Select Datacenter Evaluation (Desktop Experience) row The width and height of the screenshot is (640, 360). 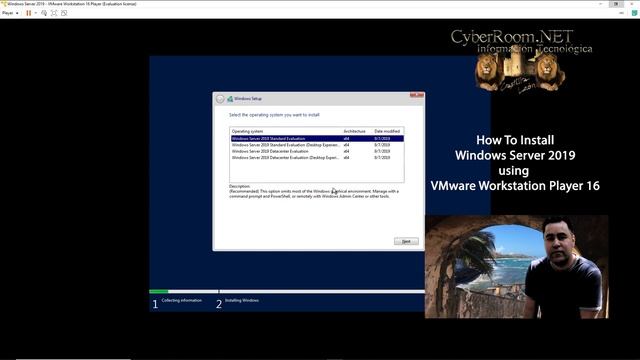317,158
